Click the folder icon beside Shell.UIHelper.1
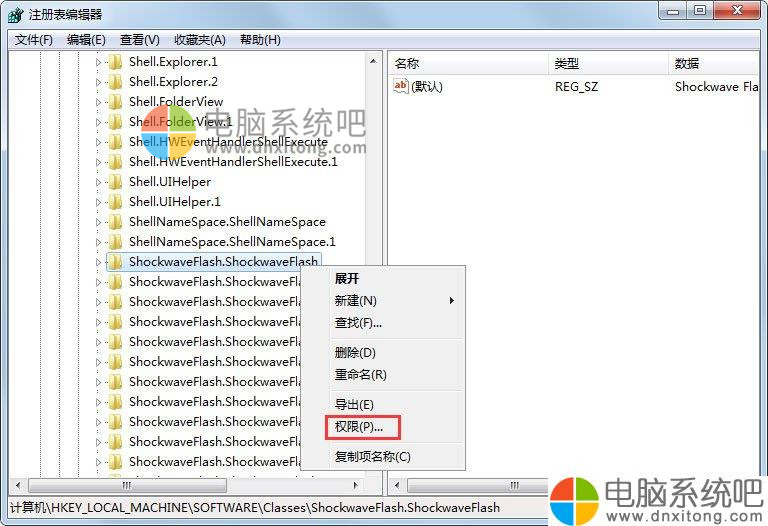Image resolution: width=768 pixels, height=526 pixels. [x=116, y=202]
